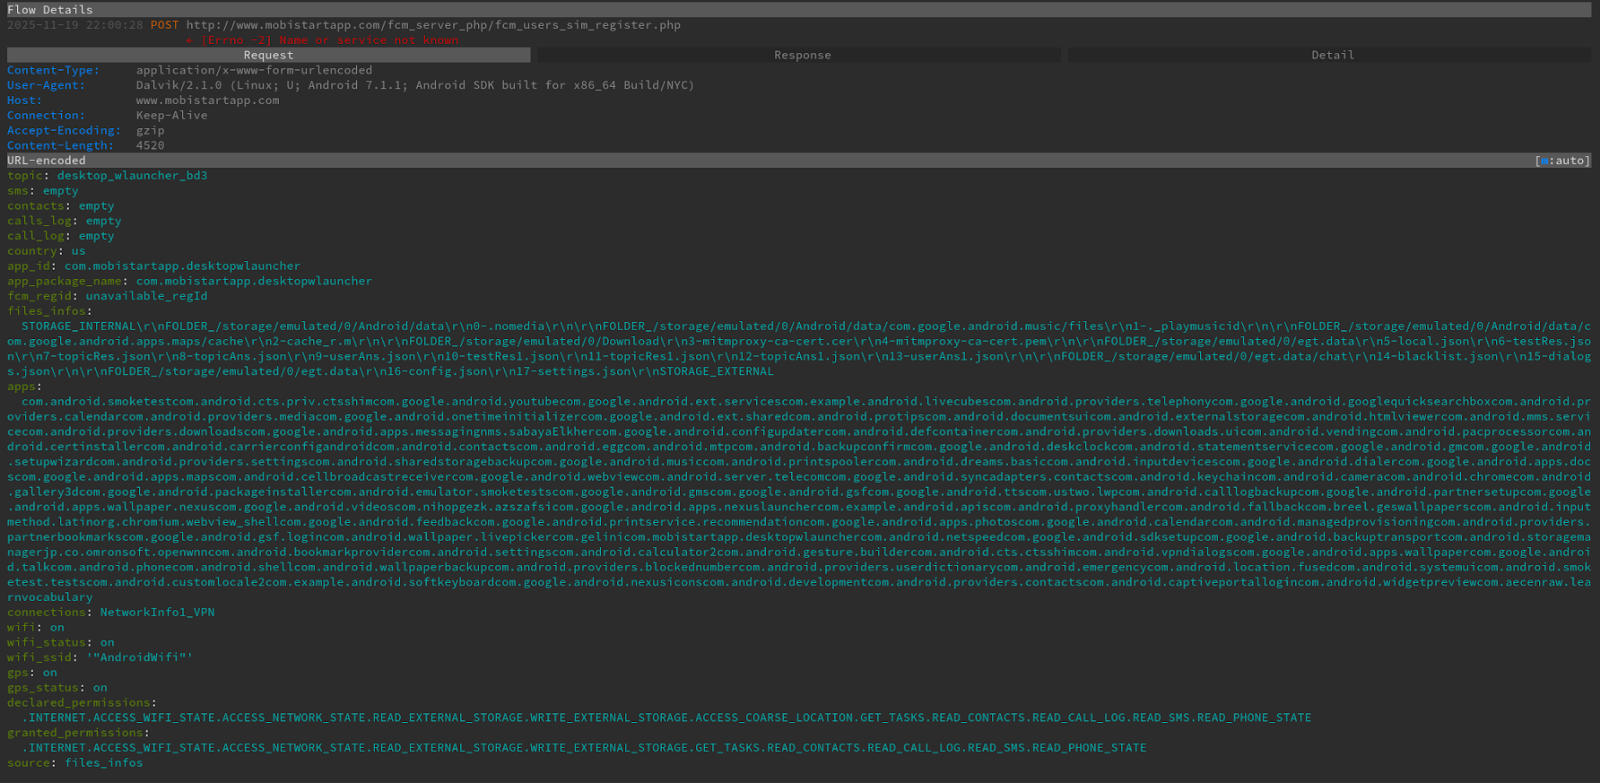Select the fcm_regid form field

coord(107,296)
